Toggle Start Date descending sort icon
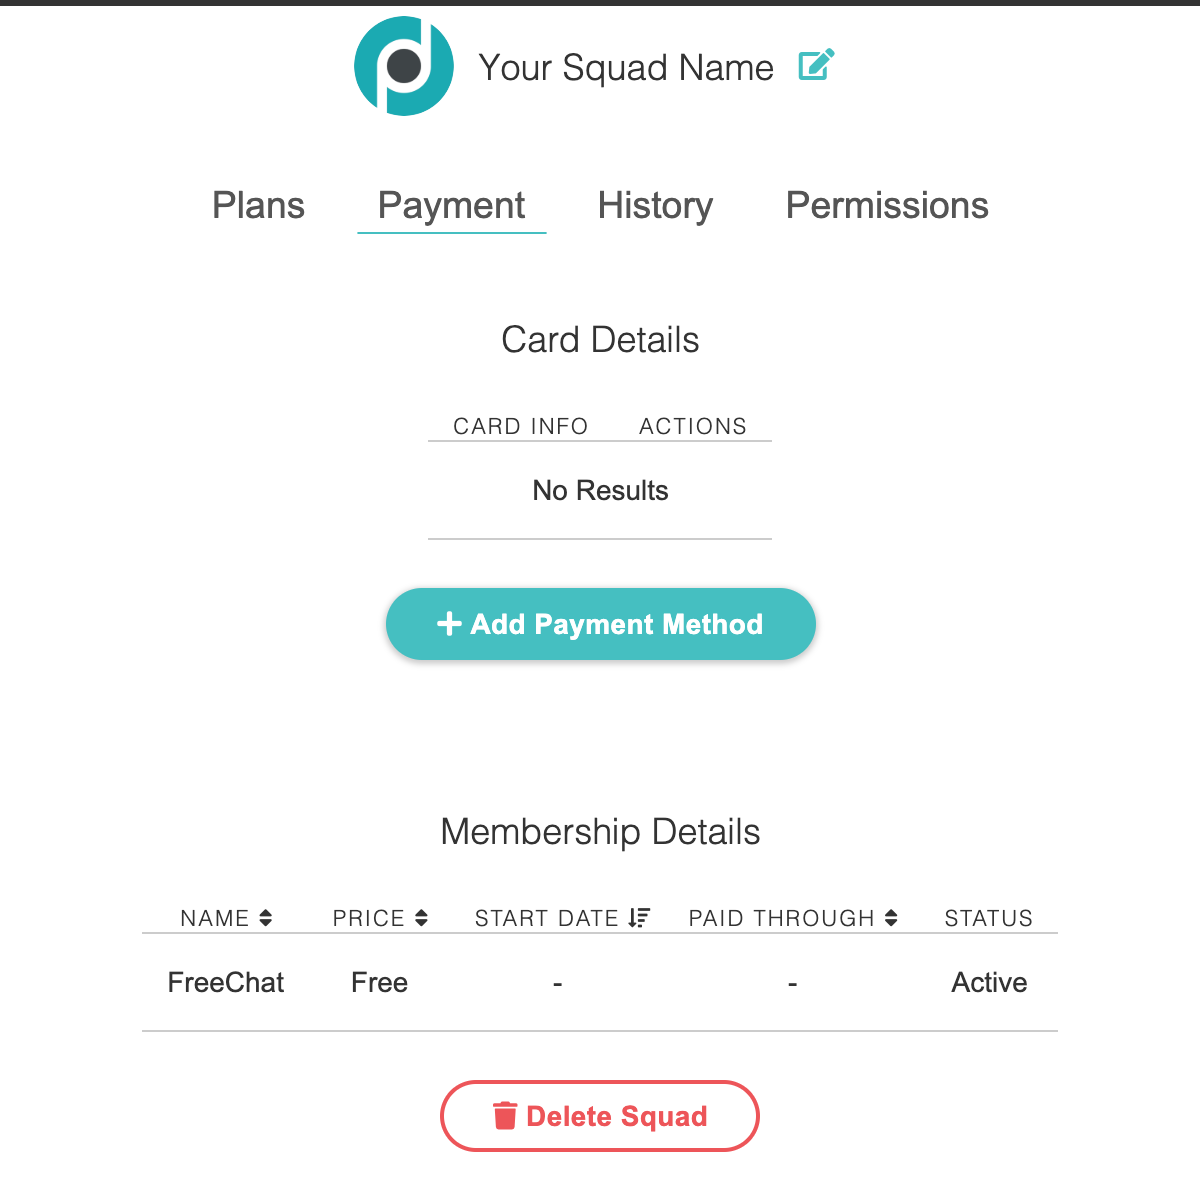 coord(639,918)
